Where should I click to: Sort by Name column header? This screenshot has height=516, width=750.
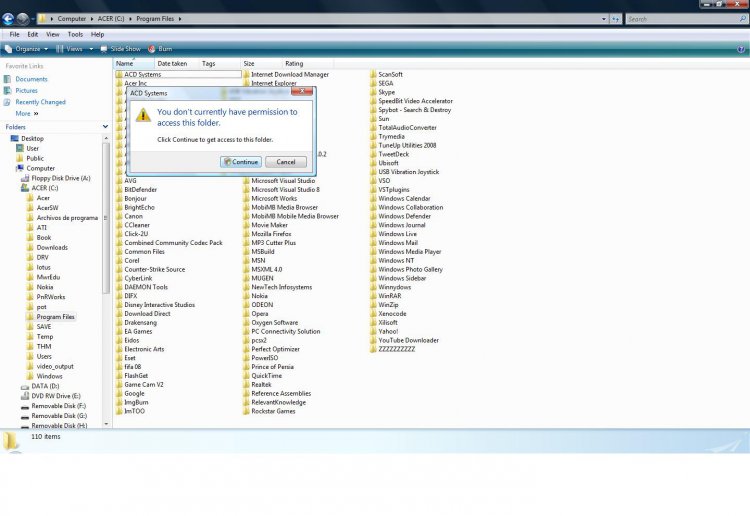click(134, 63)
